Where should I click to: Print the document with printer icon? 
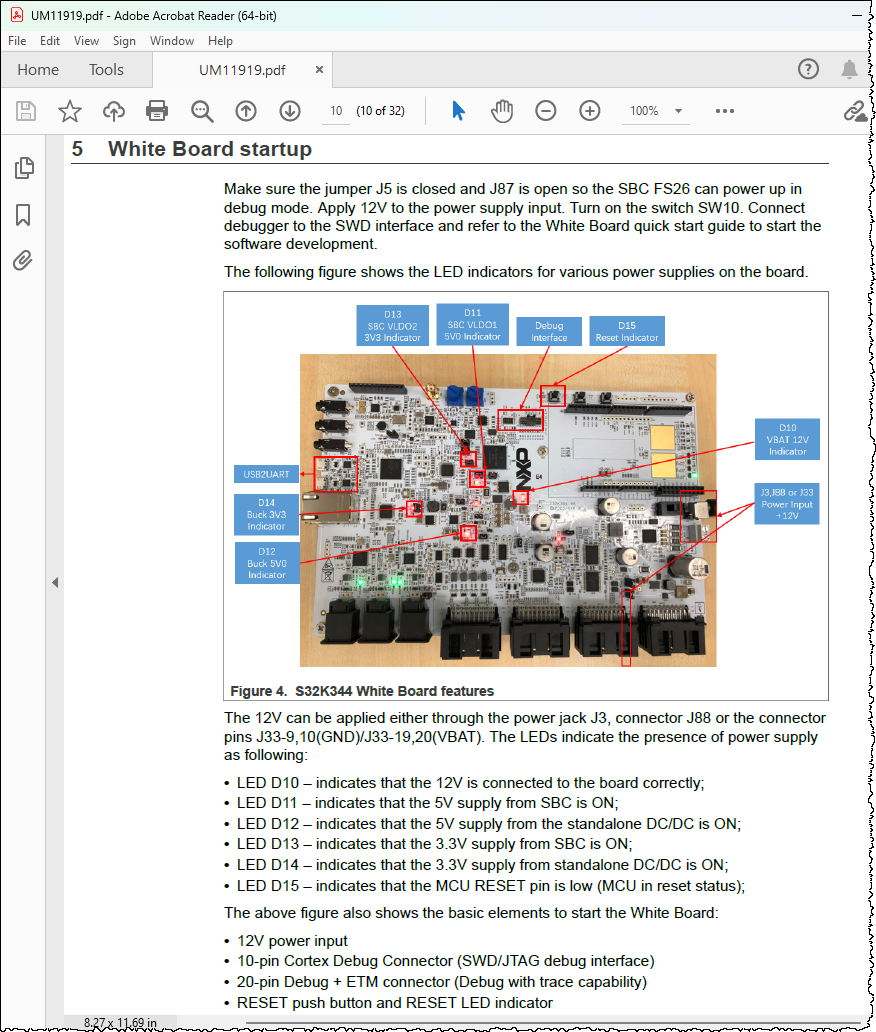click(x=157, y=111)
